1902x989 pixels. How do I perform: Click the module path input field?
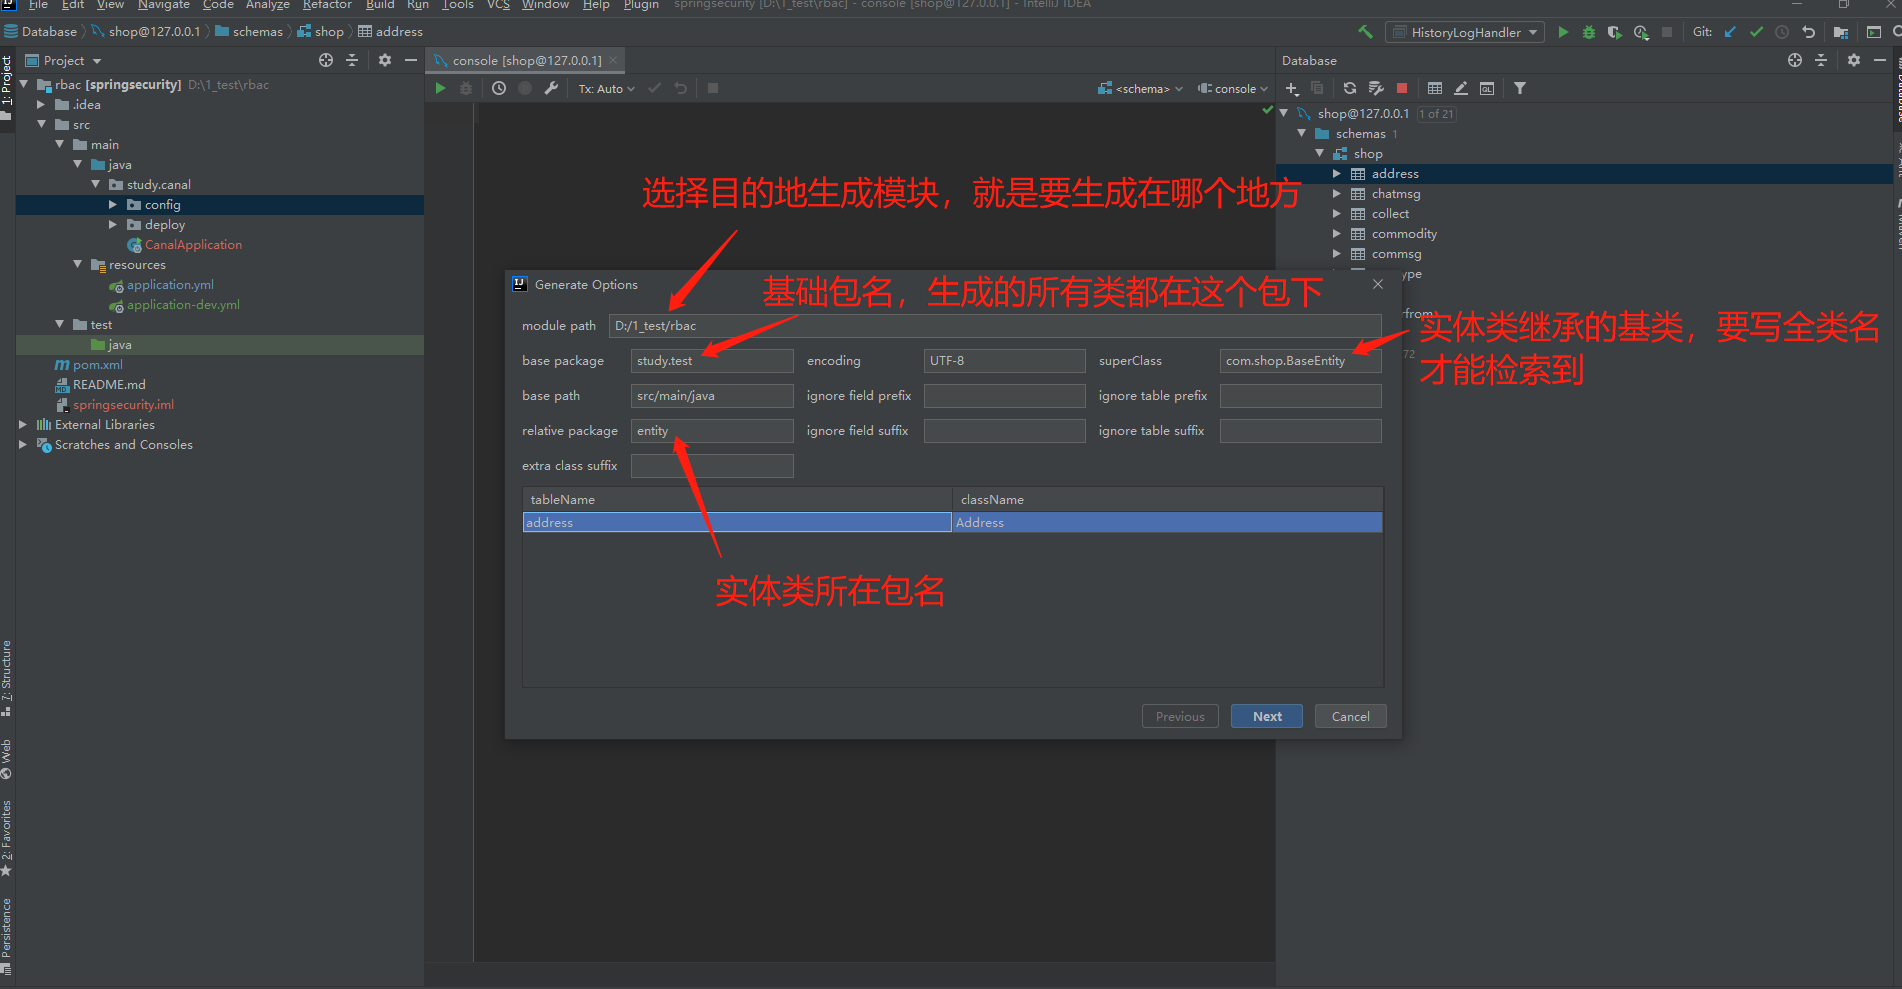pyautogui.click(x=995, y=326)
